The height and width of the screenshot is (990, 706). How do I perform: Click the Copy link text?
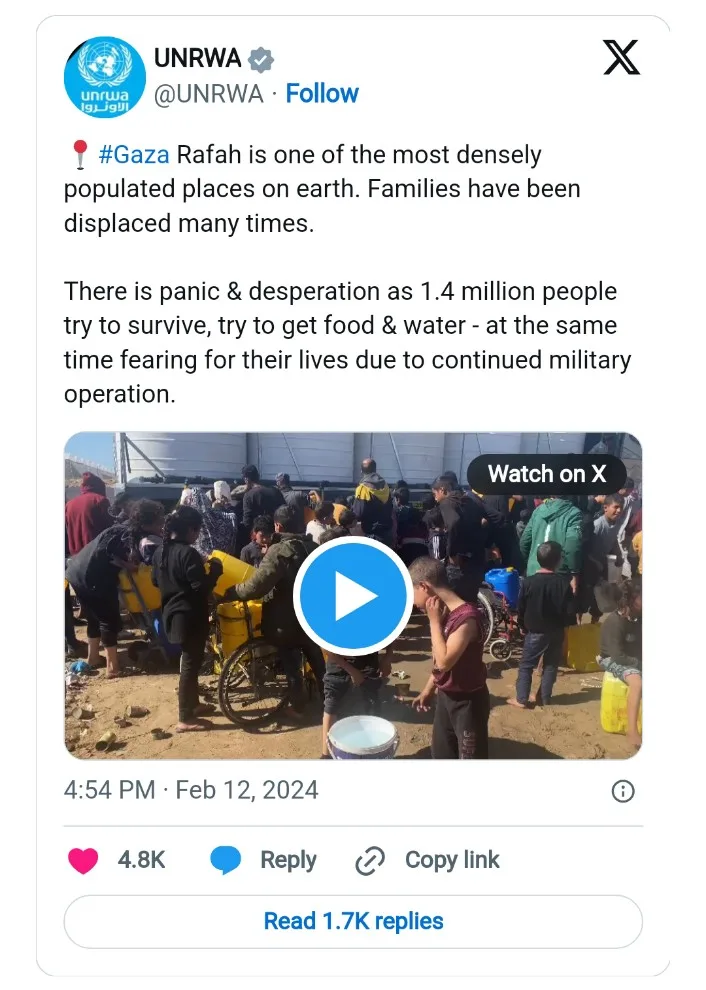(452, 860)
